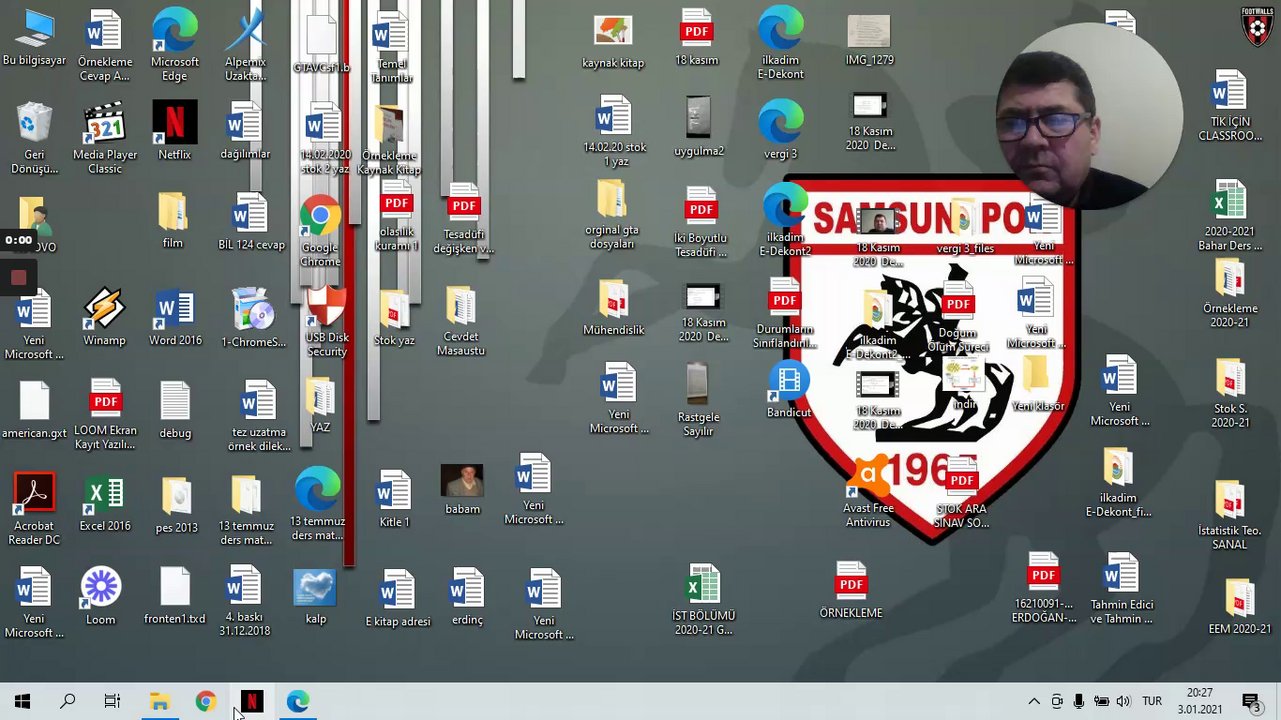This screenshot has width=1281, height=720.
Task: Open the babam photo thumbnail
Action: (462, 490)
